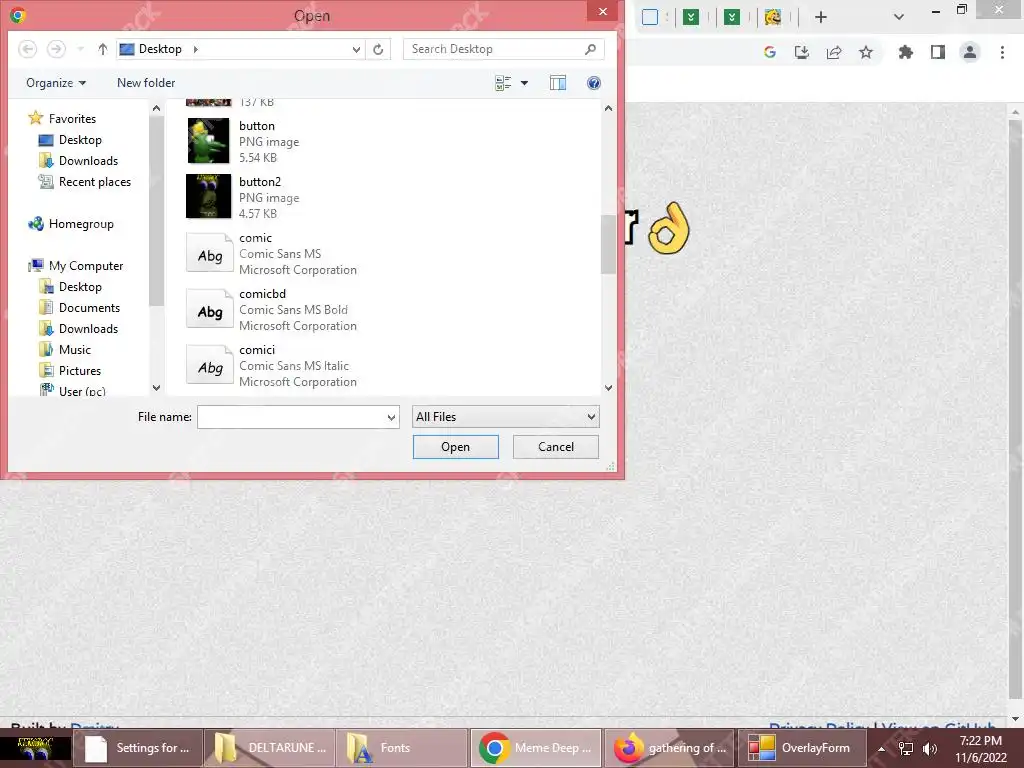Screen dimensions: 1024x768
Task: Open Chrome three-dot menu
Action: pyautogui.click(x=1002, y=52)
